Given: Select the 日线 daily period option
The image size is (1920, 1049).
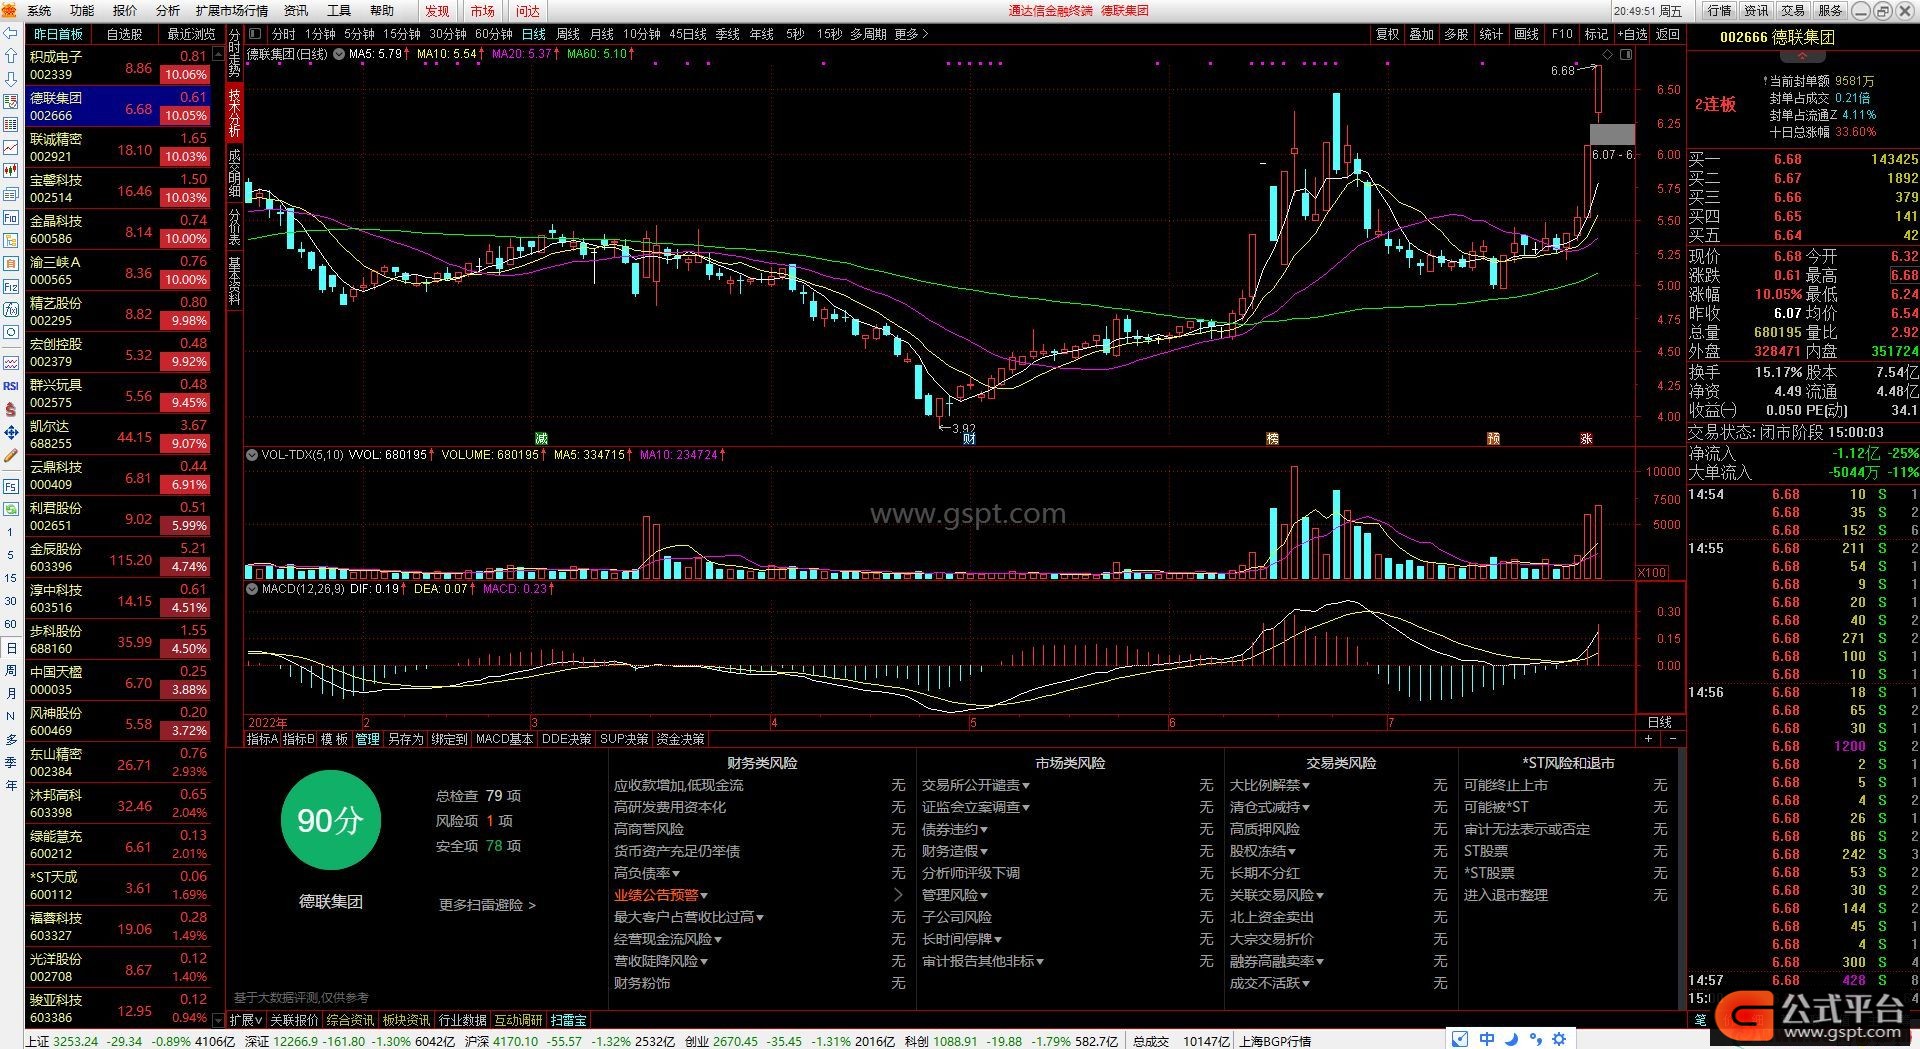Looking at the screenshot, I should click(533, 34).
